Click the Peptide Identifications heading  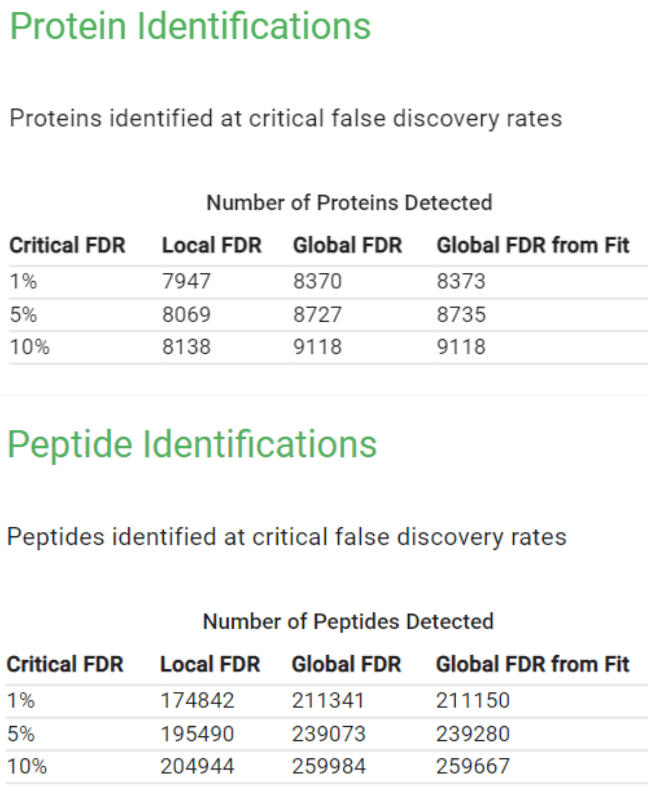point(192,445)
